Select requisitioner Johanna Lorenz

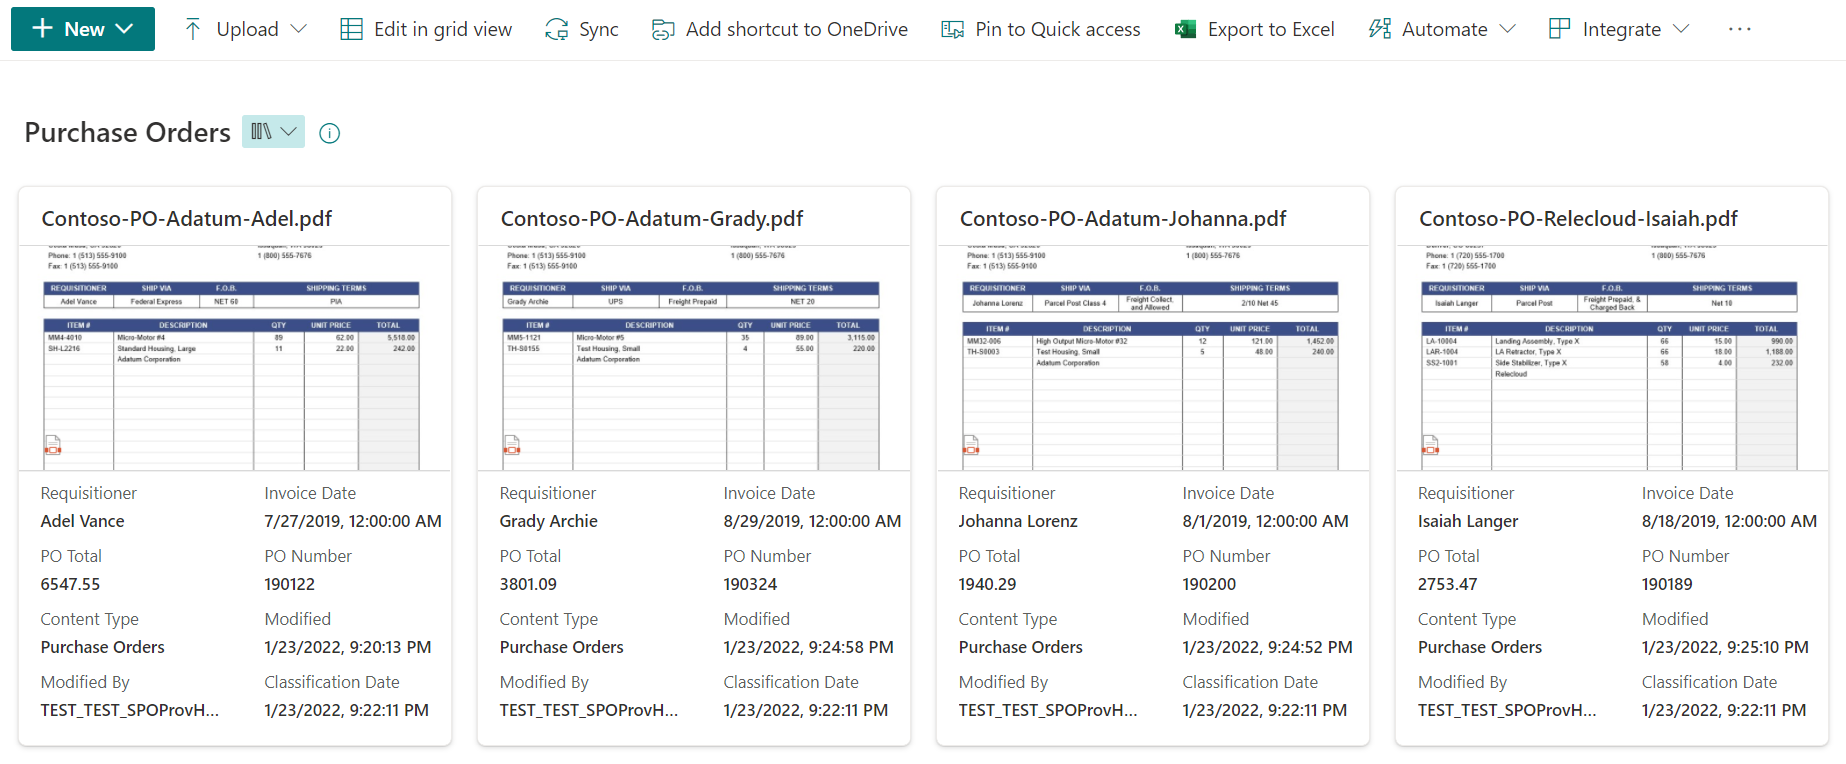[1018, 521]
